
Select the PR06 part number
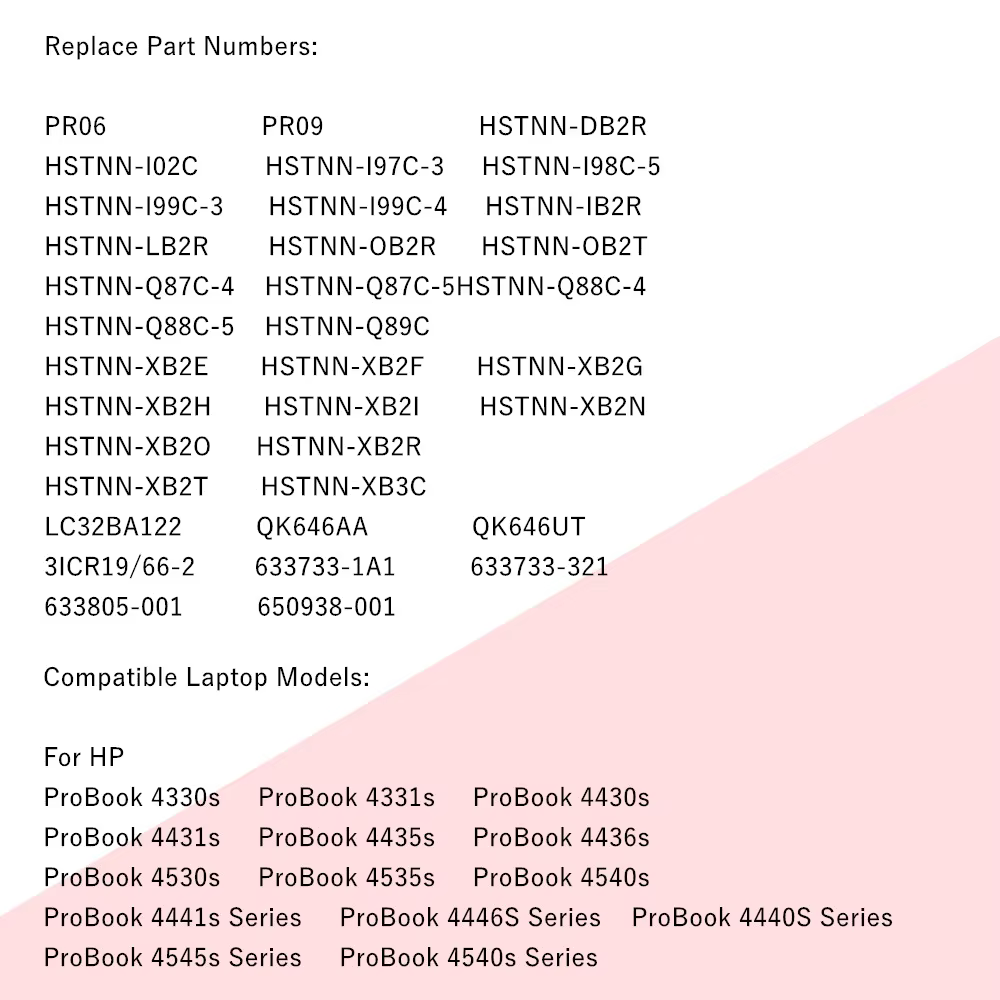pyautogui.click(x=75, y=126)
